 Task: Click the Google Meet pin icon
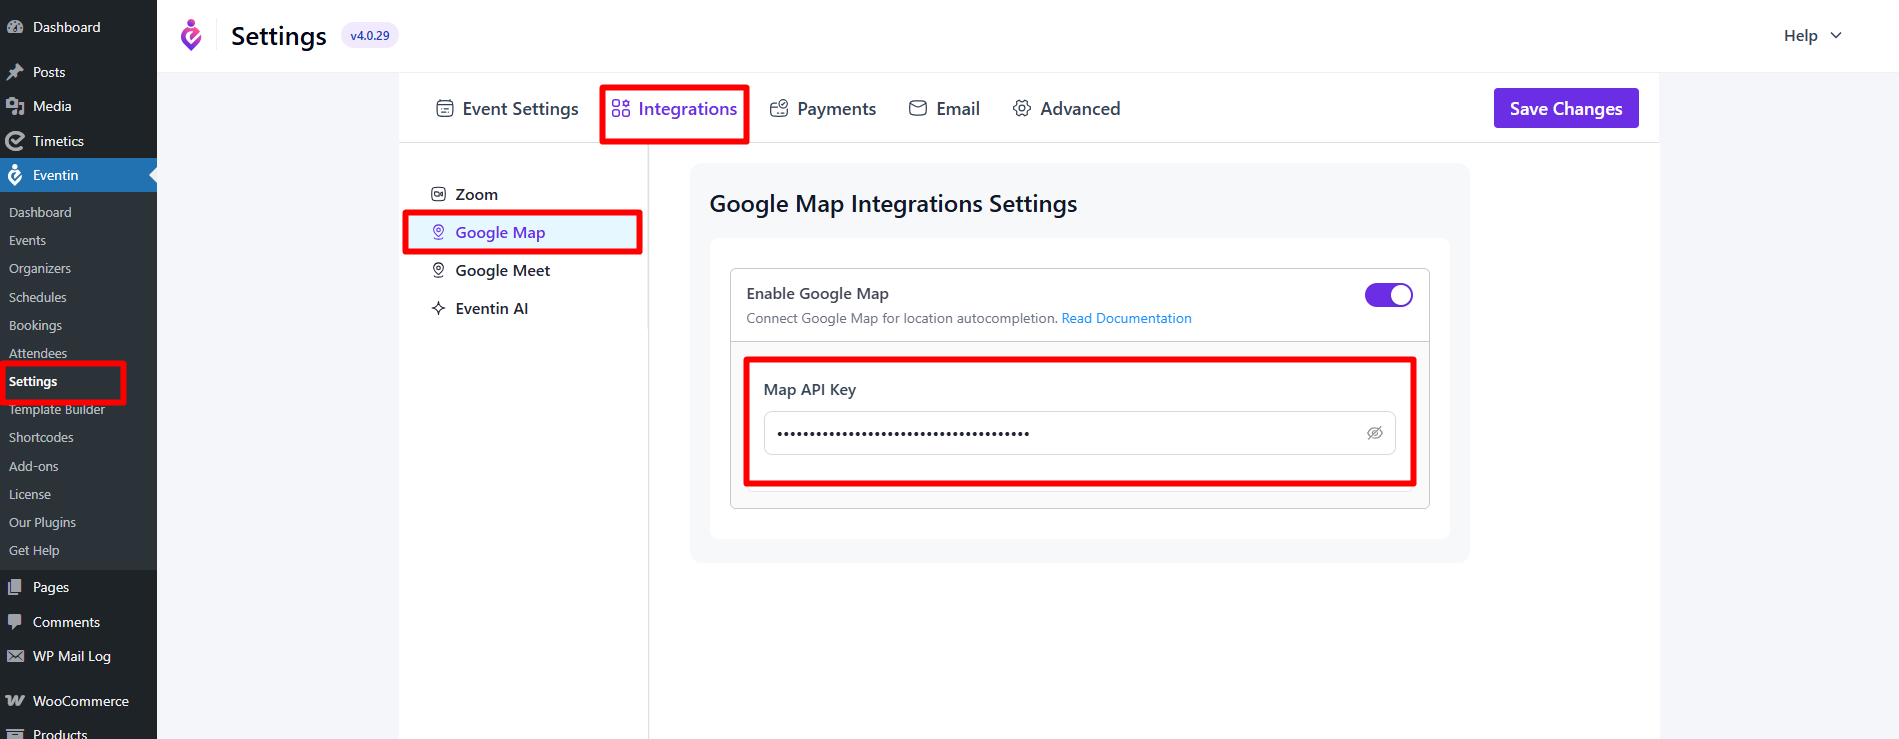tap(438, 270)
